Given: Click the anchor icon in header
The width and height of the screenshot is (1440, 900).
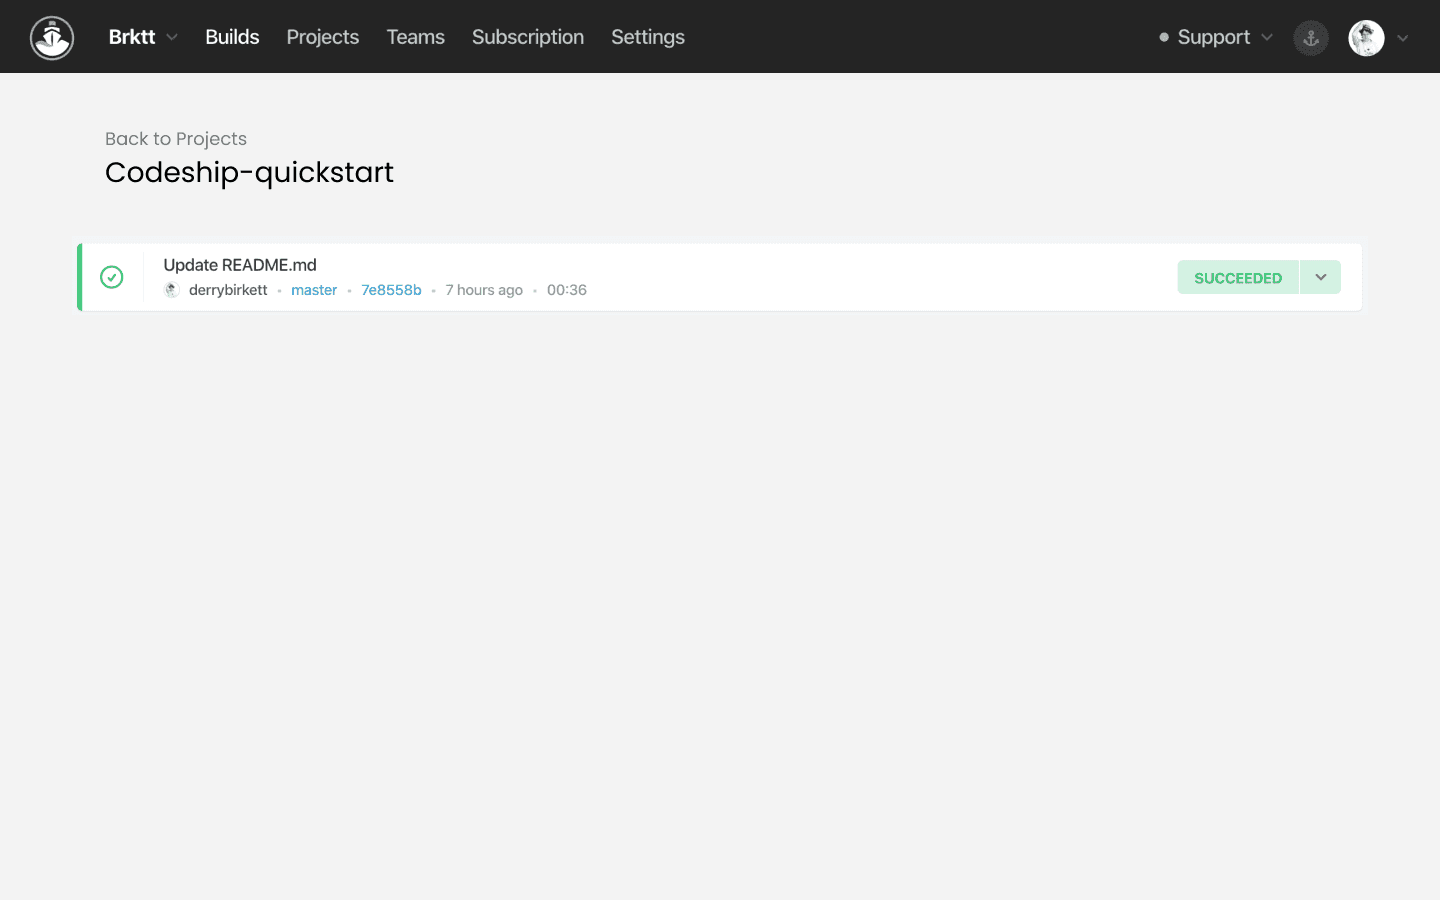Looking at the screenshot, I should point(1311,38).
